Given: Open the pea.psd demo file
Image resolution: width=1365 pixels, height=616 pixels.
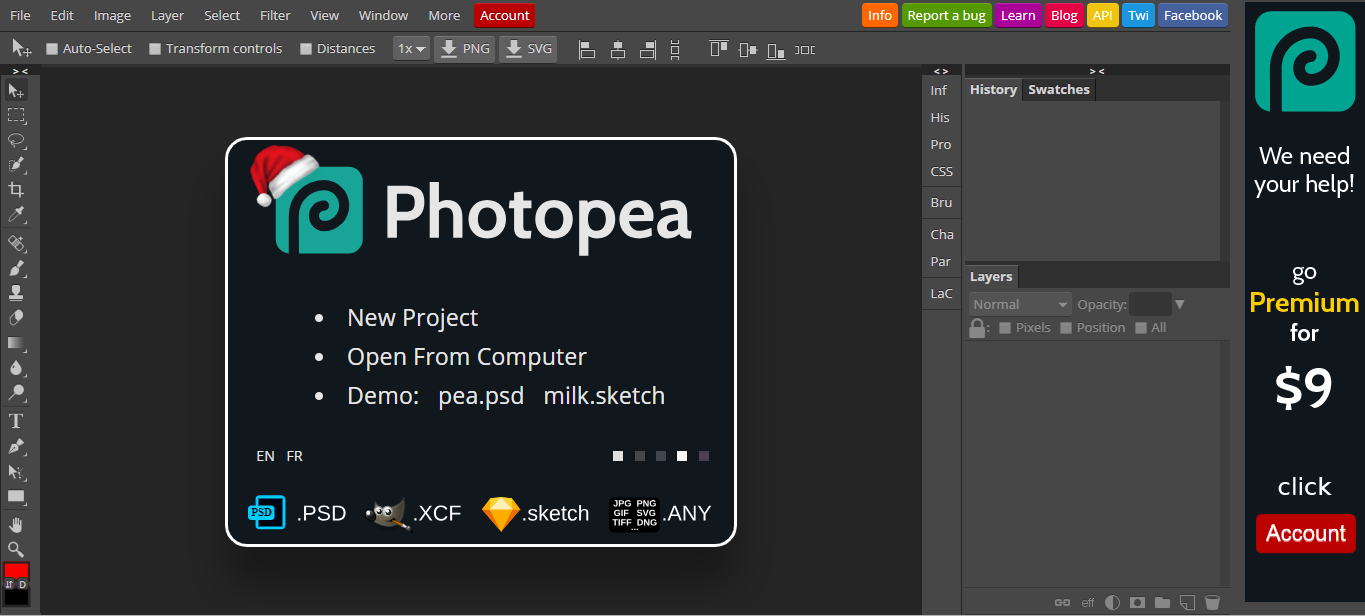Looking at the screenshot, I should point(481,396).
